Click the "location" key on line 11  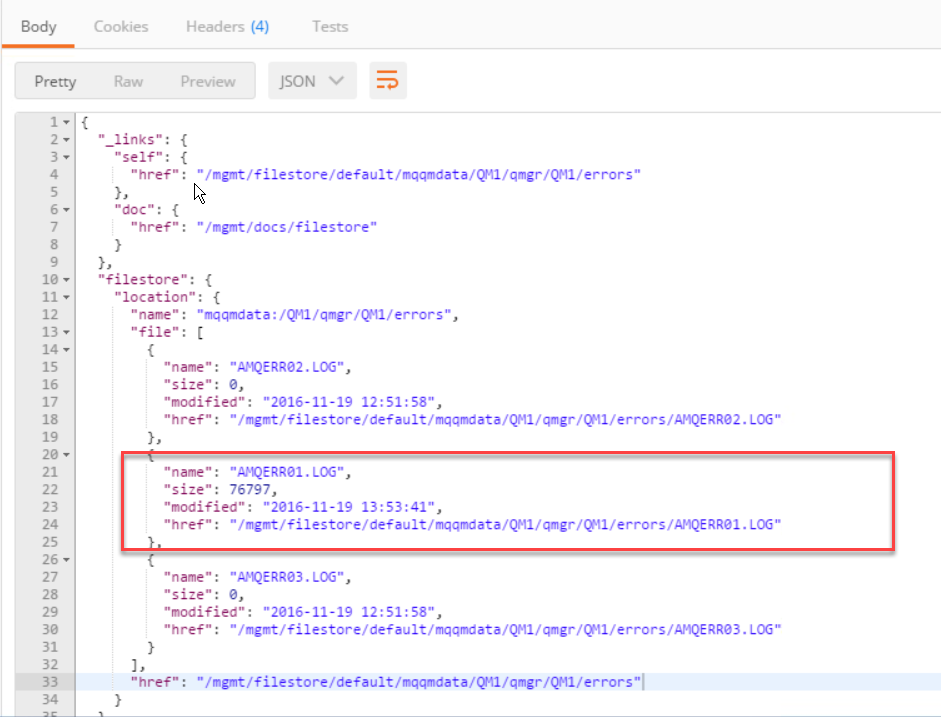tap(155, 297)
